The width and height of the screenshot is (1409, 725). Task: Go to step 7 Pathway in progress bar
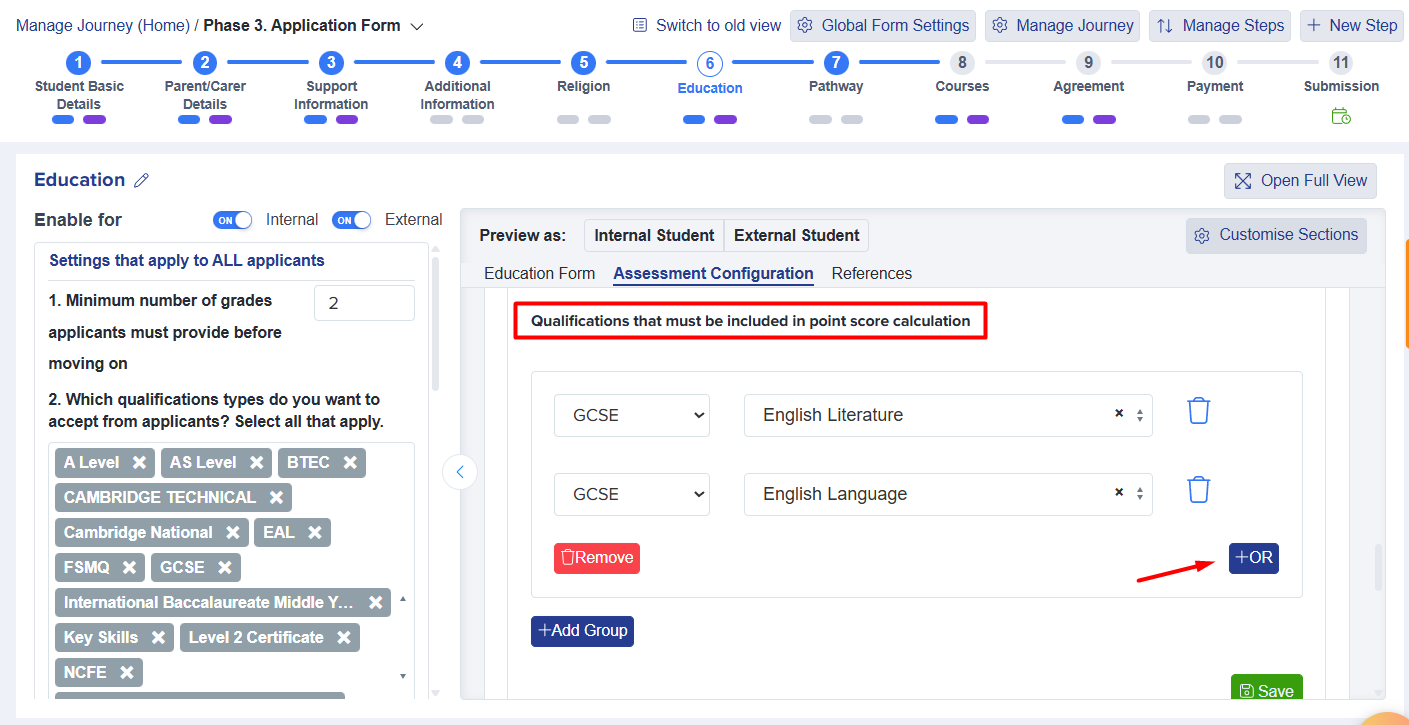(x=836, y=64)
